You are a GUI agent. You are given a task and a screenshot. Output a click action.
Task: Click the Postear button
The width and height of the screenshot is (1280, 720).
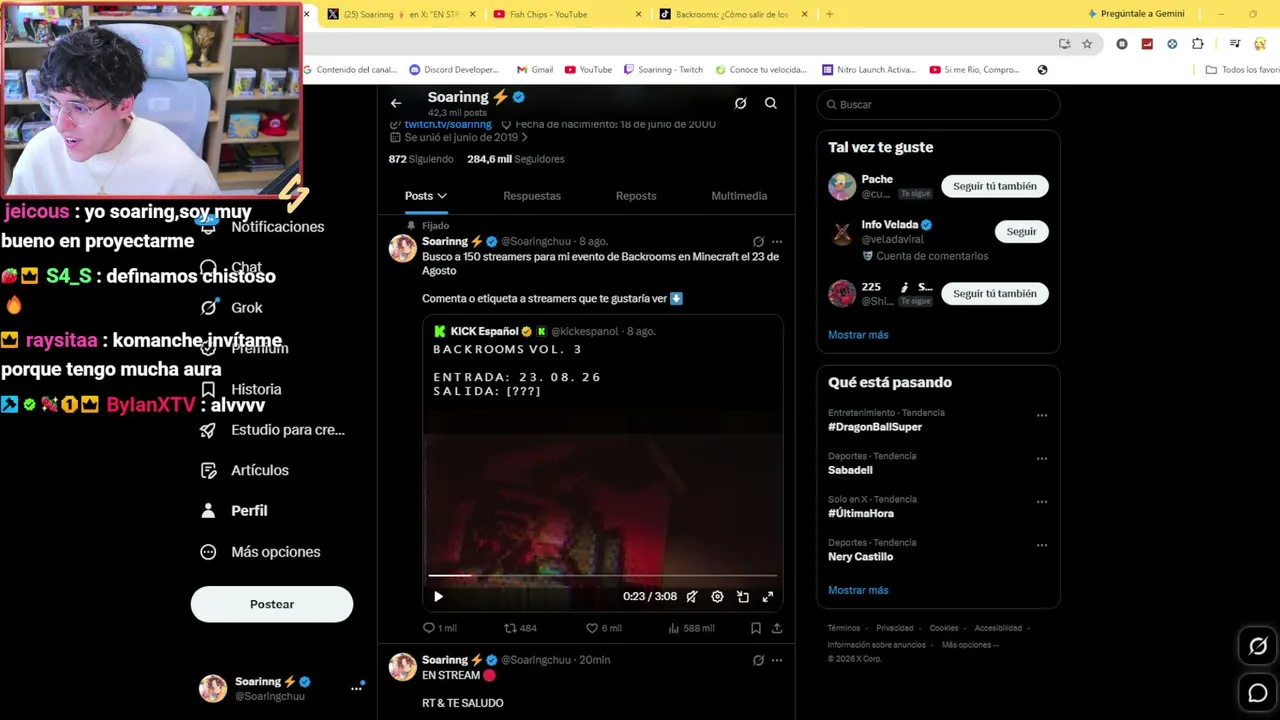click(272, 604)
